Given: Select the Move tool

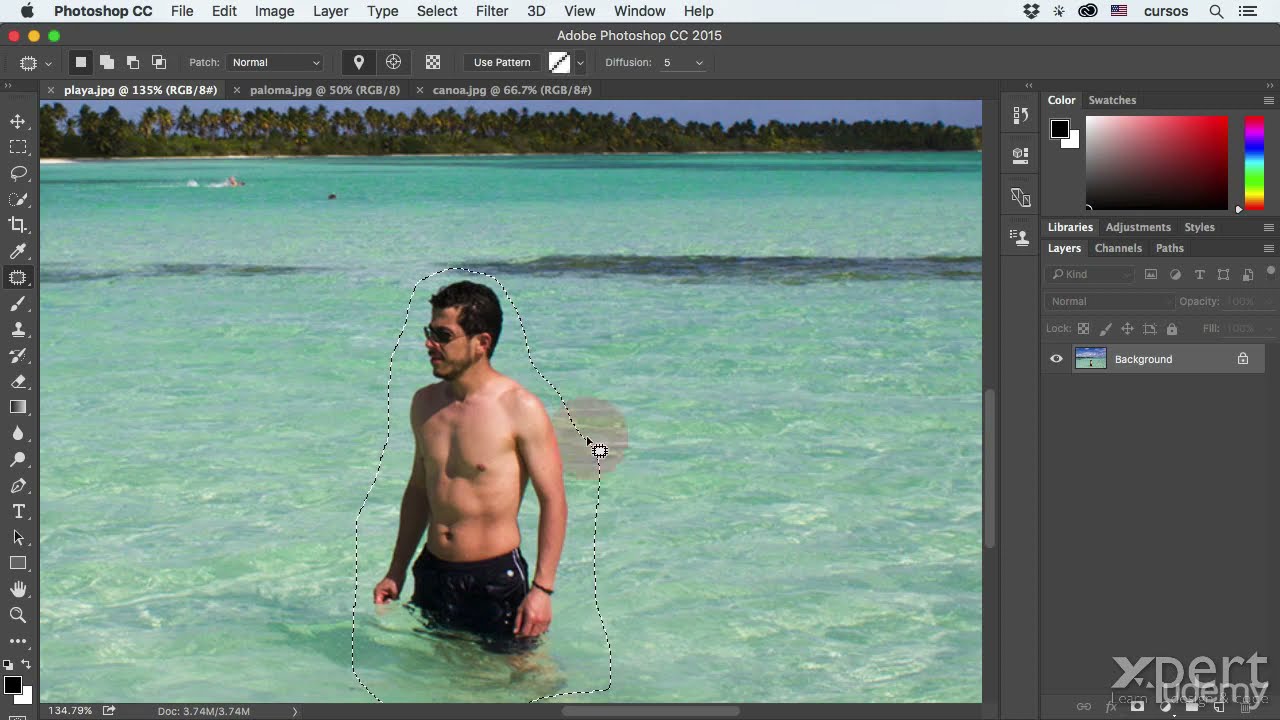Looking at the screenshot, I should (x=18, y=121).
